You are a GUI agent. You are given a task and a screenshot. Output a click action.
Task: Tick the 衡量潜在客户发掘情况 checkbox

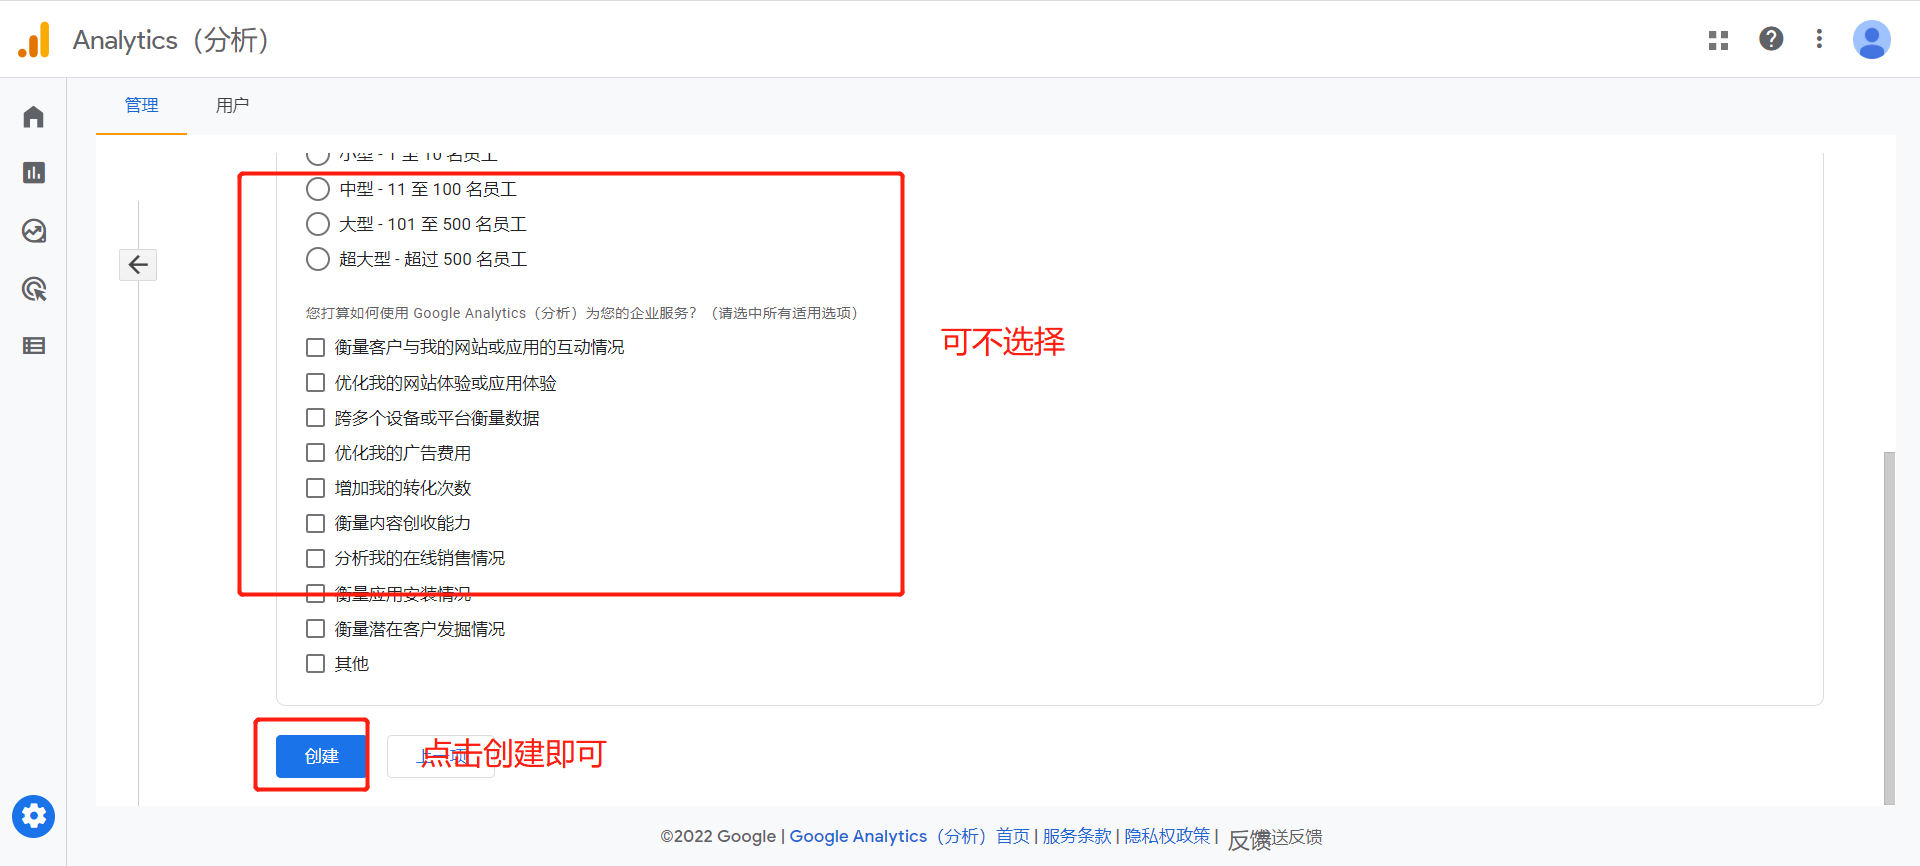(x=316, y=629)
